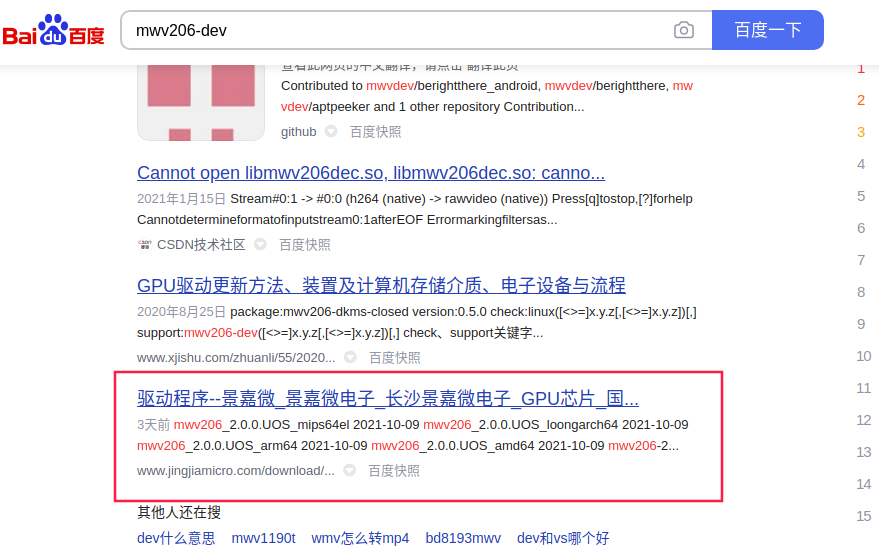Open the github result avatar thumbnail
The image size is (879, 547).
[x=201, y=102]
